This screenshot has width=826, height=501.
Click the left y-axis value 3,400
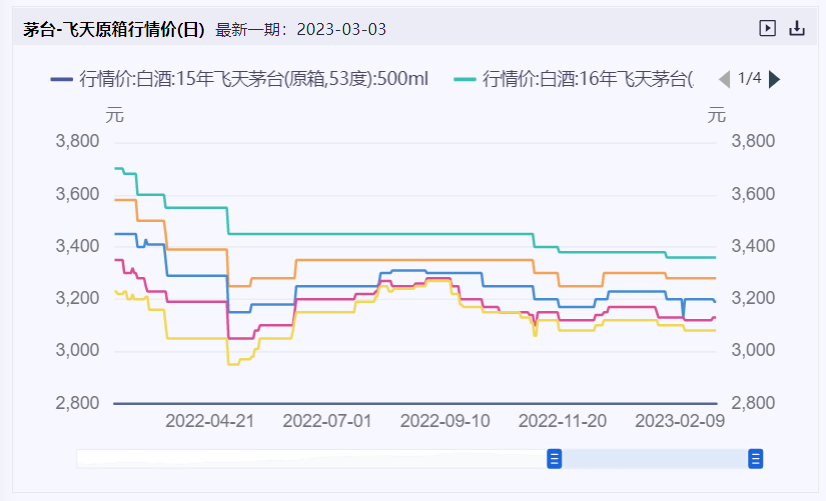pos(77,245)
